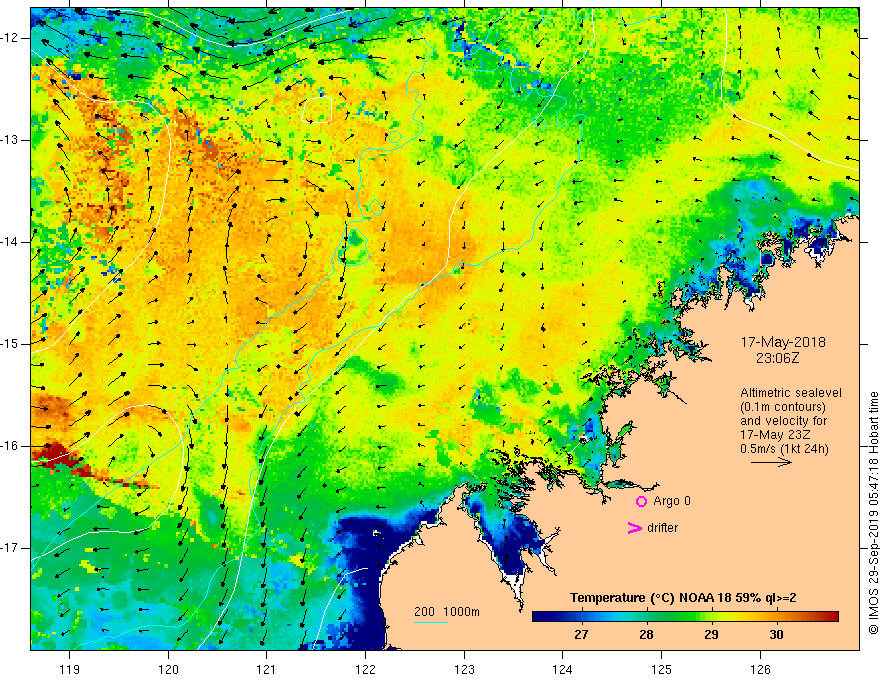The height and width of the screenshot is (680, 880).
Task: Click the longitude axis label 124
Action: [x=563, y=669]
